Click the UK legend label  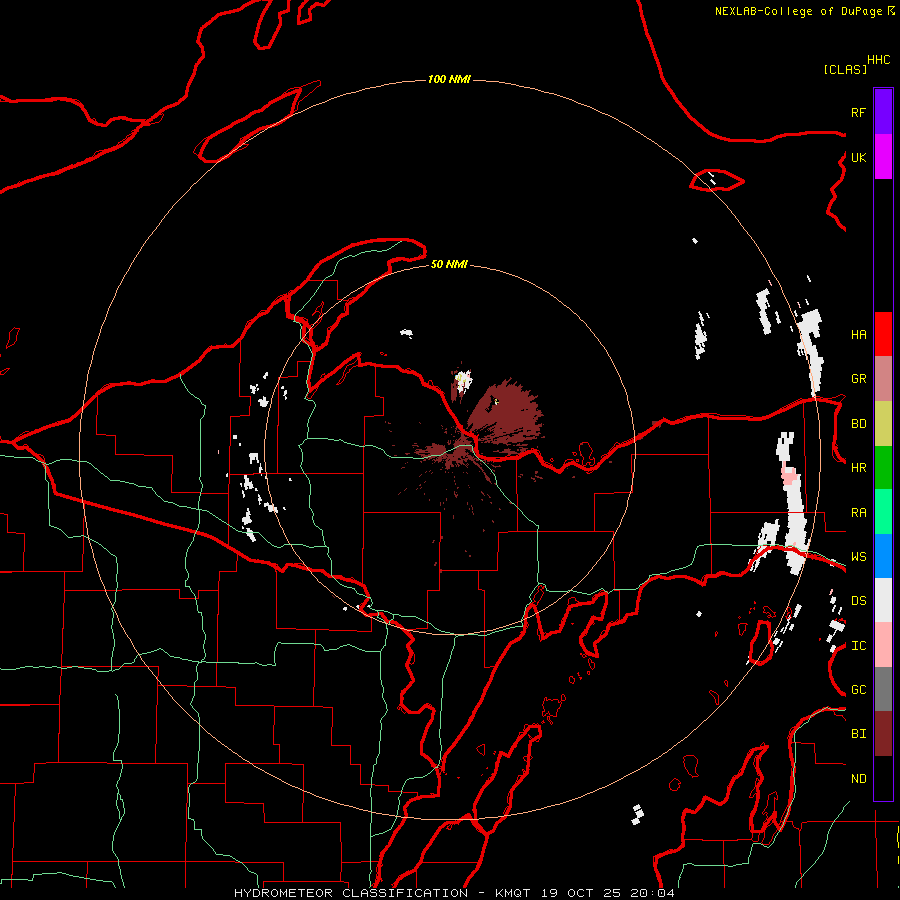(858, 157)
